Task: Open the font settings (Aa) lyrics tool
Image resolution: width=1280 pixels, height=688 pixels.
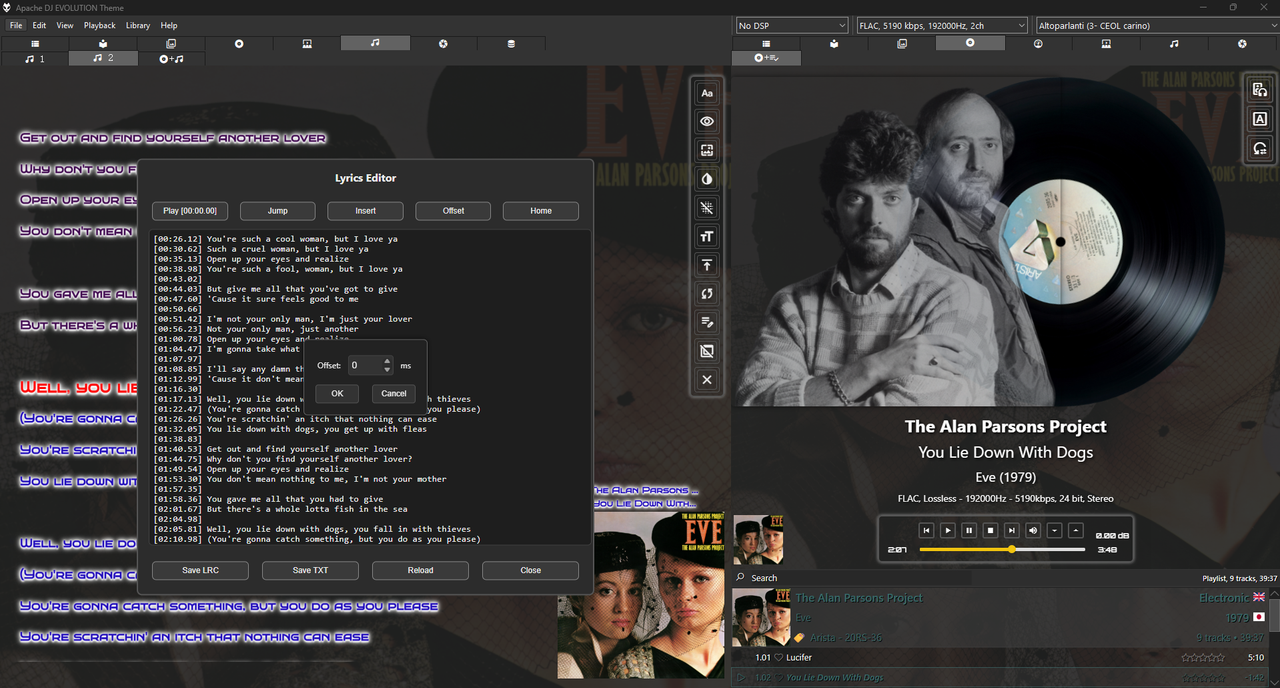Action: tap(707, 93)
